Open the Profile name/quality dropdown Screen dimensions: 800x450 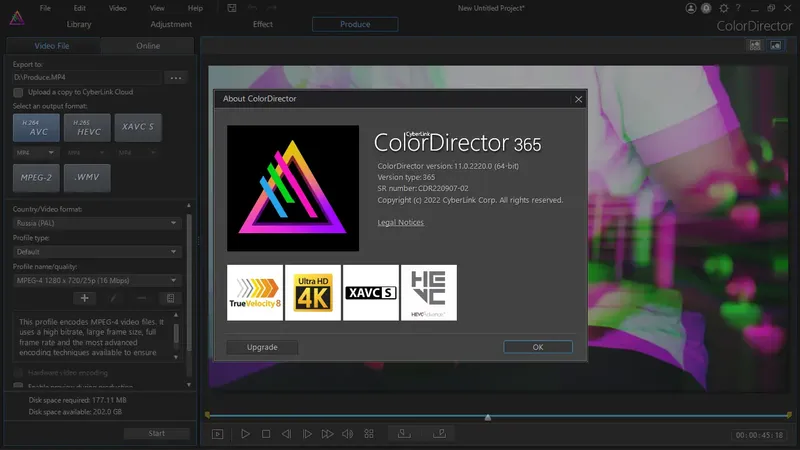click(97, 280)
